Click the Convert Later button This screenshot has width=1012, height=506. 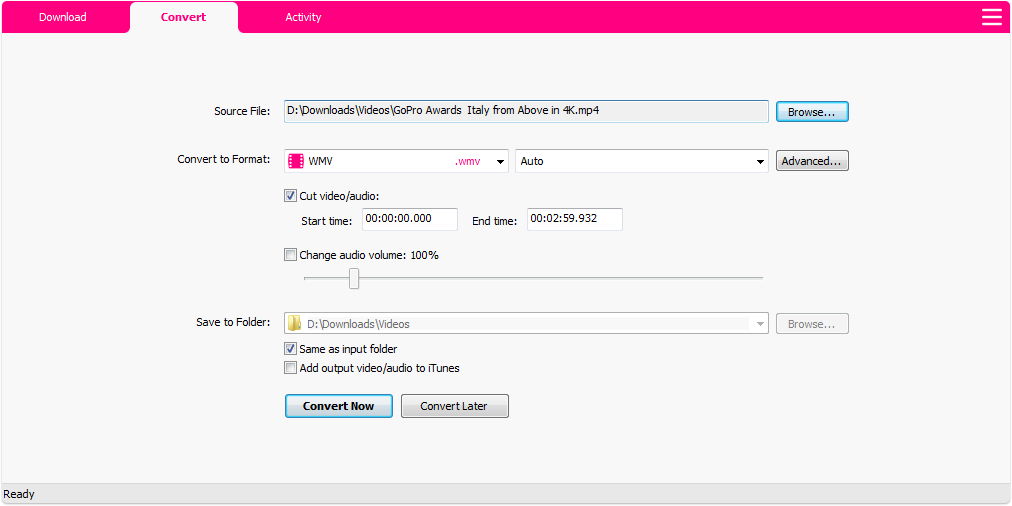[454, 406]
